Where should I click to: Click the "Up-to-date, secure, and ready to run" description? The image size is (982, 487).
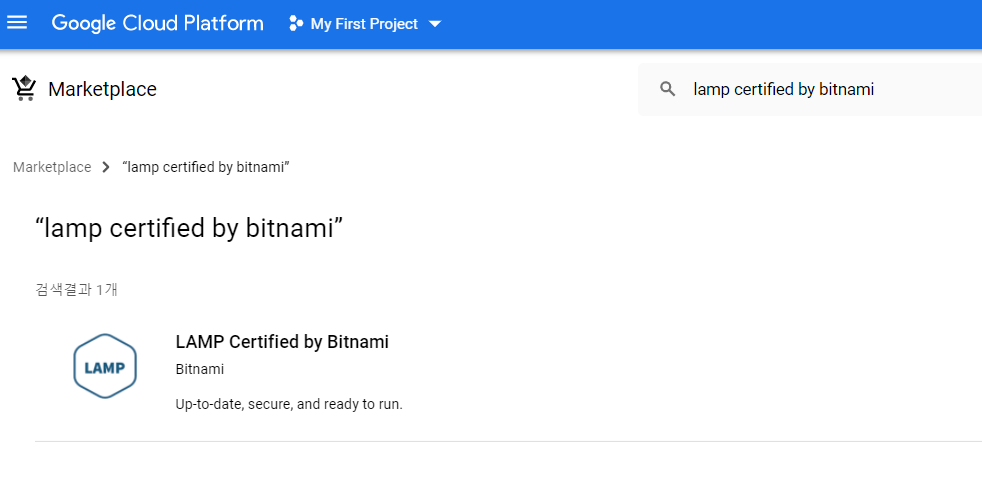click(x=289, y=404)
